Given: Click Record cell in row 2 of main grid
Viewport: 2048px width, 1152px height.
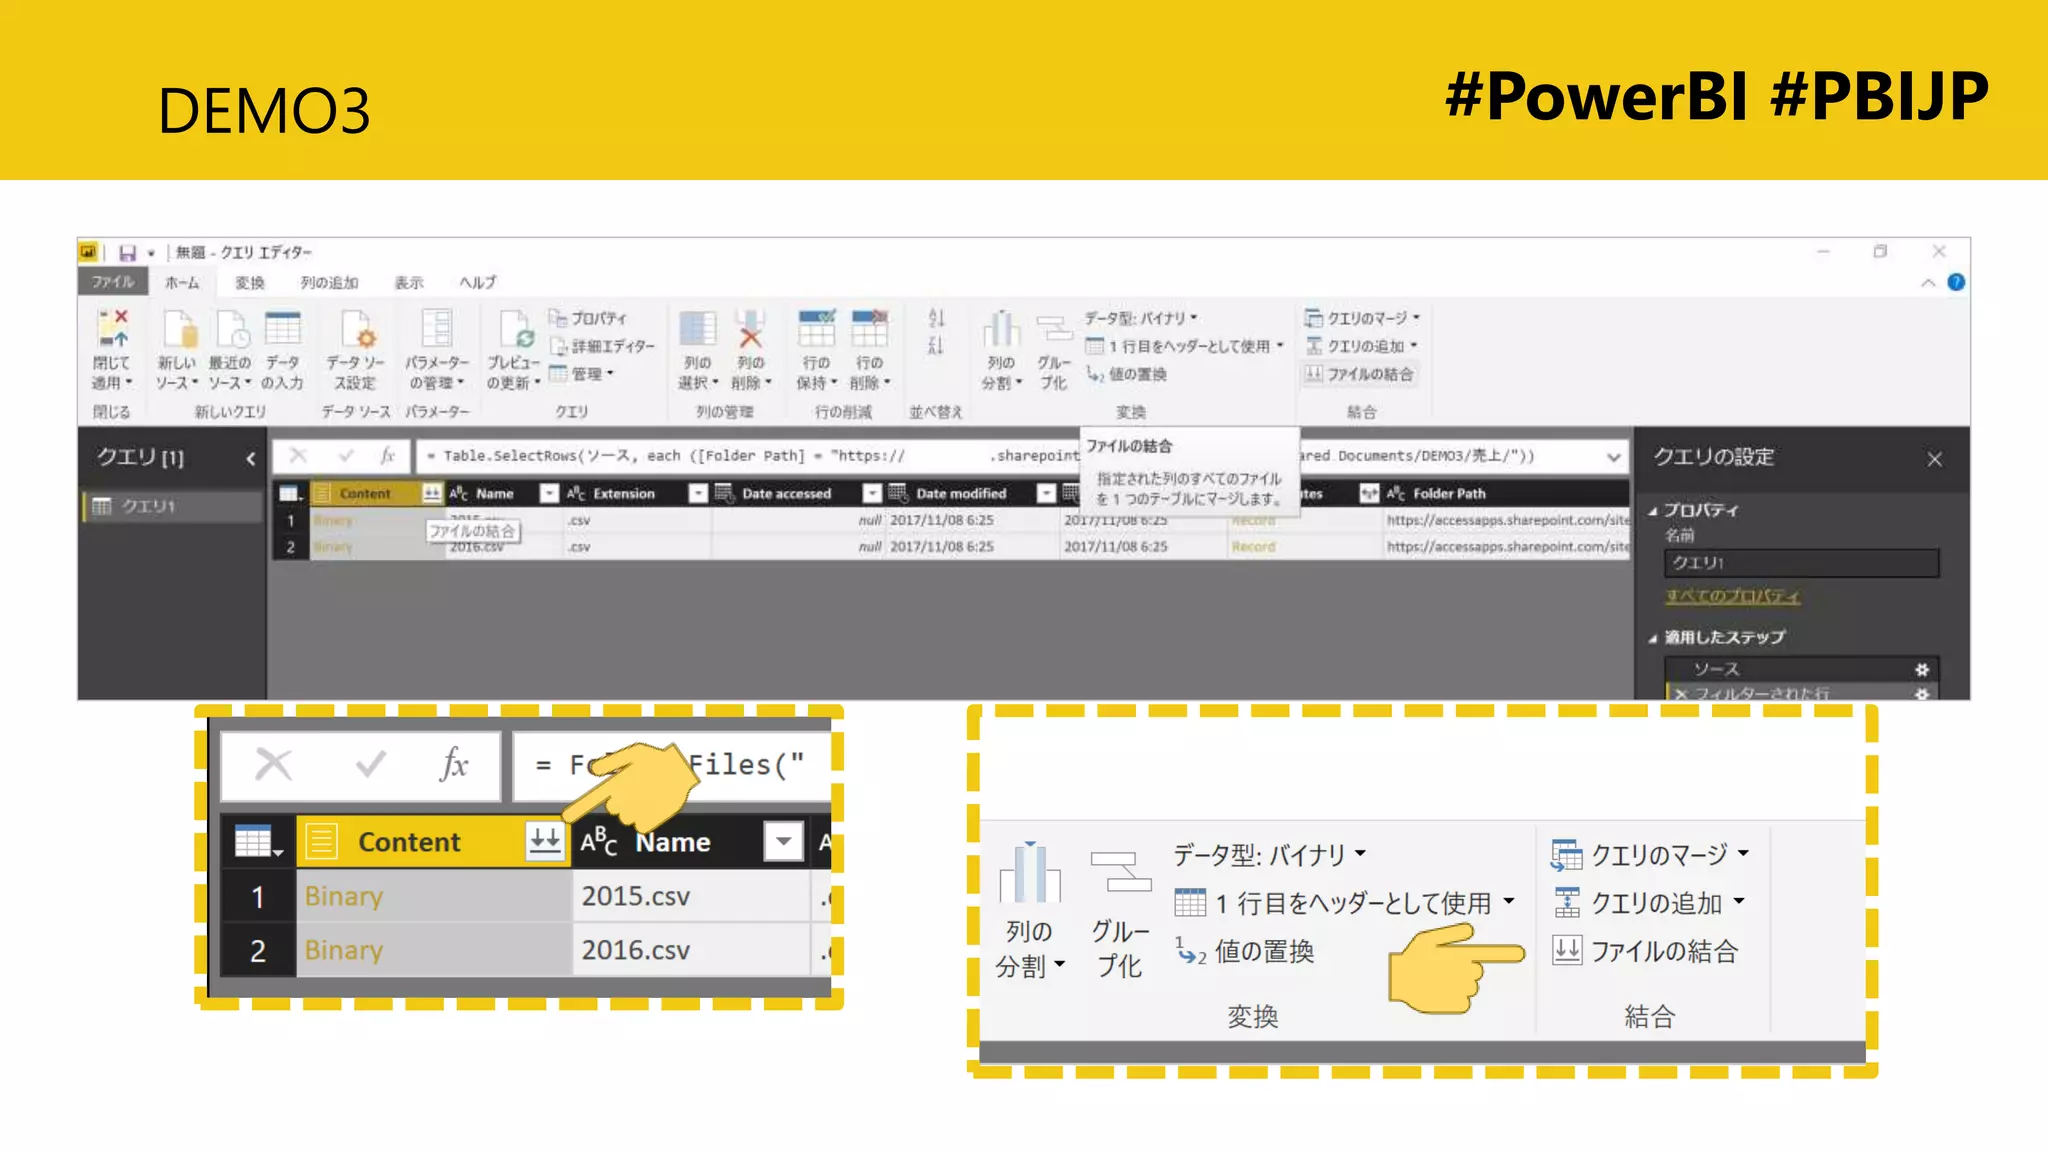Looking at the screenshot, I should [1253, 547].
